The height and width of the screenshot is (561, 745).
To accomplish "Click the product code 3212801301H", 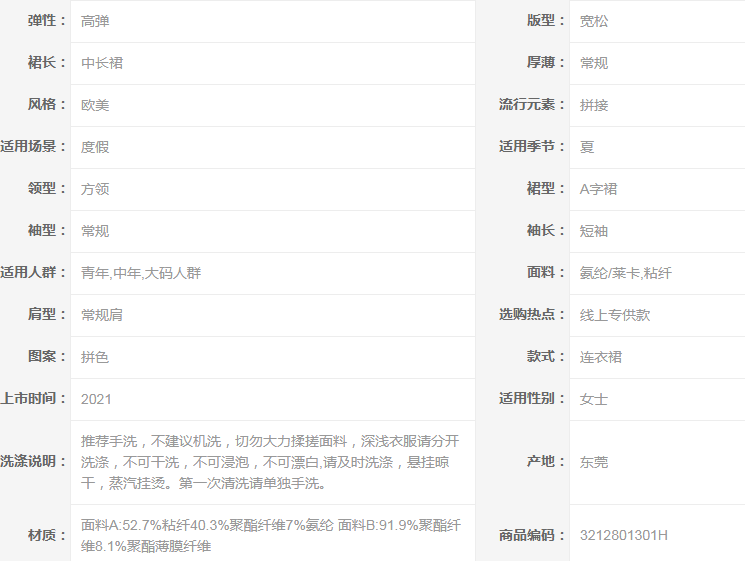I will click(624, 535).
